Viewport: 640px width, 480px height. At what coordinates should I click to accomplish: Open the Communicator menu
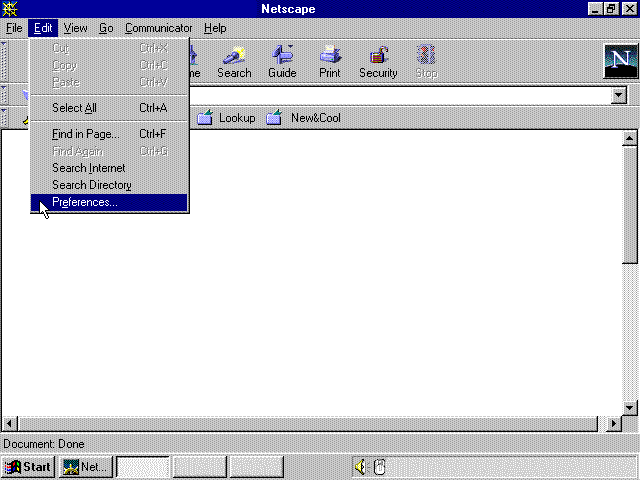pos(158,28)
